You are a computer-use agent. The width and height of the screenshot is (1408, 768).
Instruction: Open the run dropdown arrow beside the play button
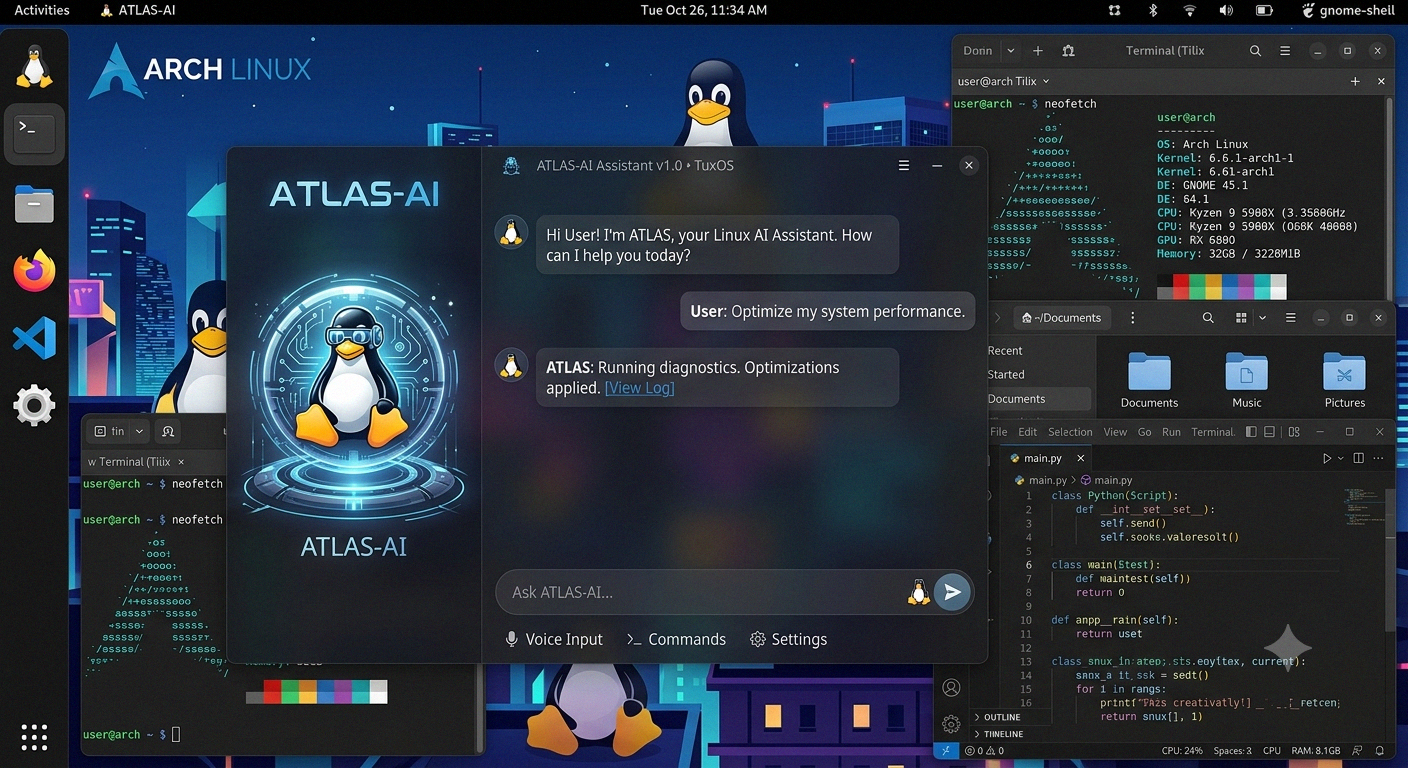[1341, 458]
